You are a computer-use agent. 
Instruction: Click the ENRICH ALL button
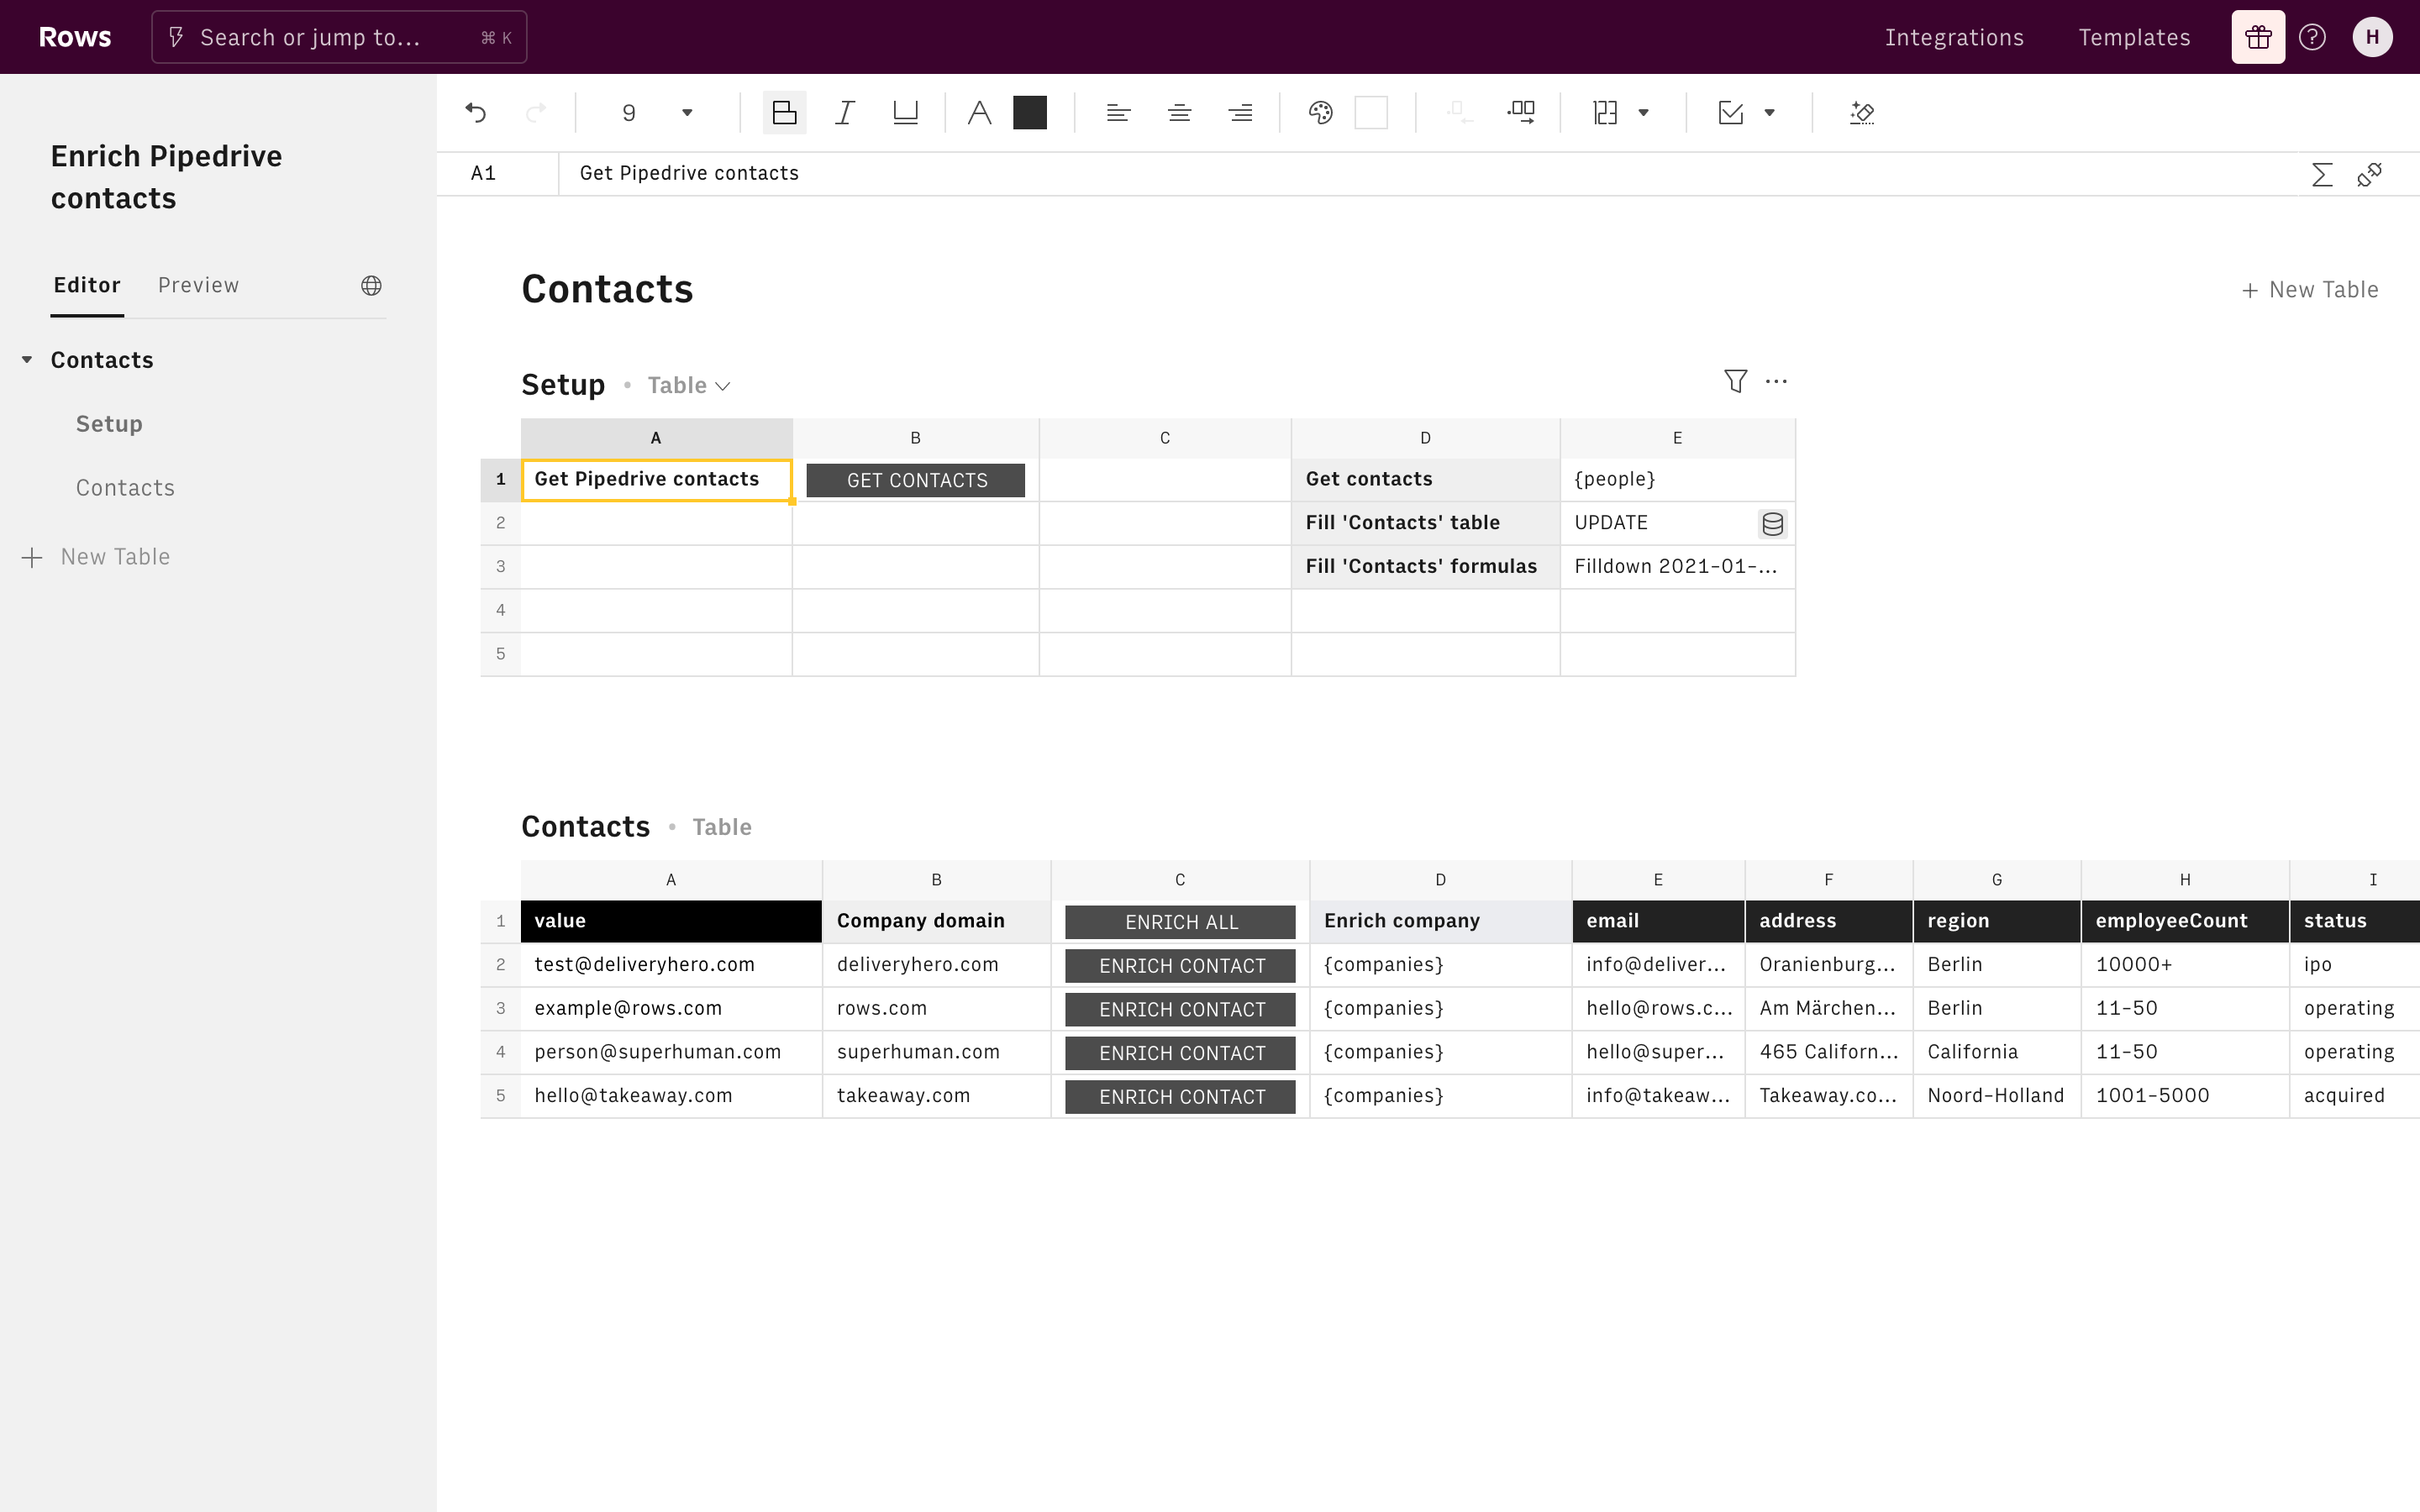coord(1180,922)
